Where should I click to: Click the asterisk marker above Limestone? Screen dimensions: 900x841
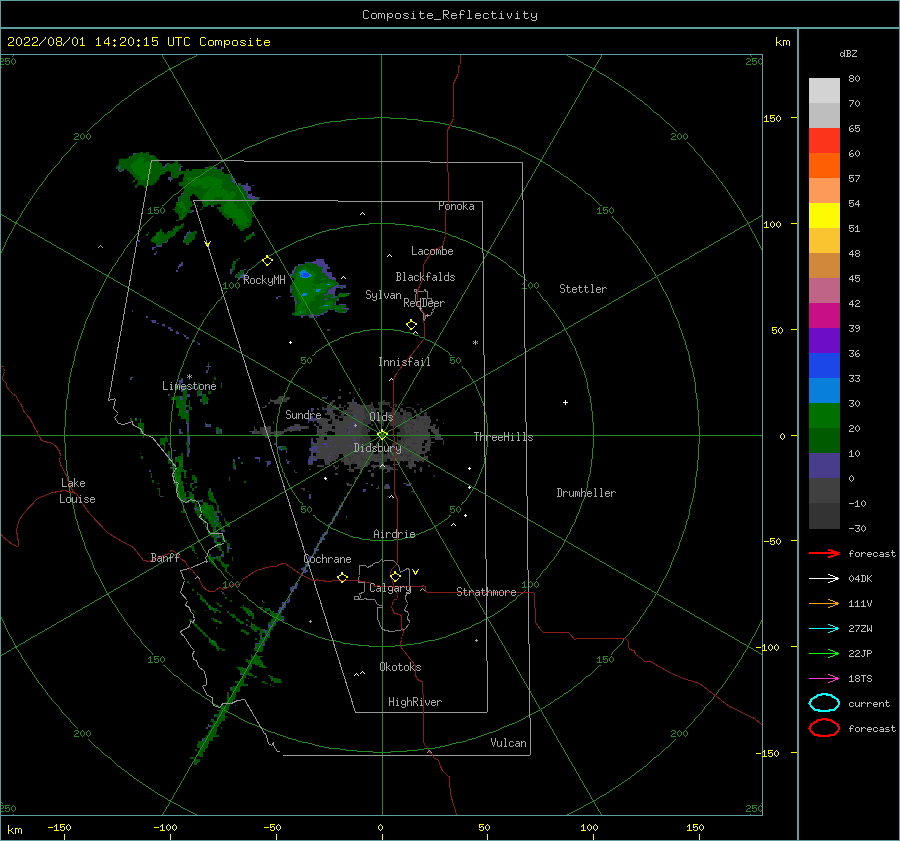tap(189, 377)
